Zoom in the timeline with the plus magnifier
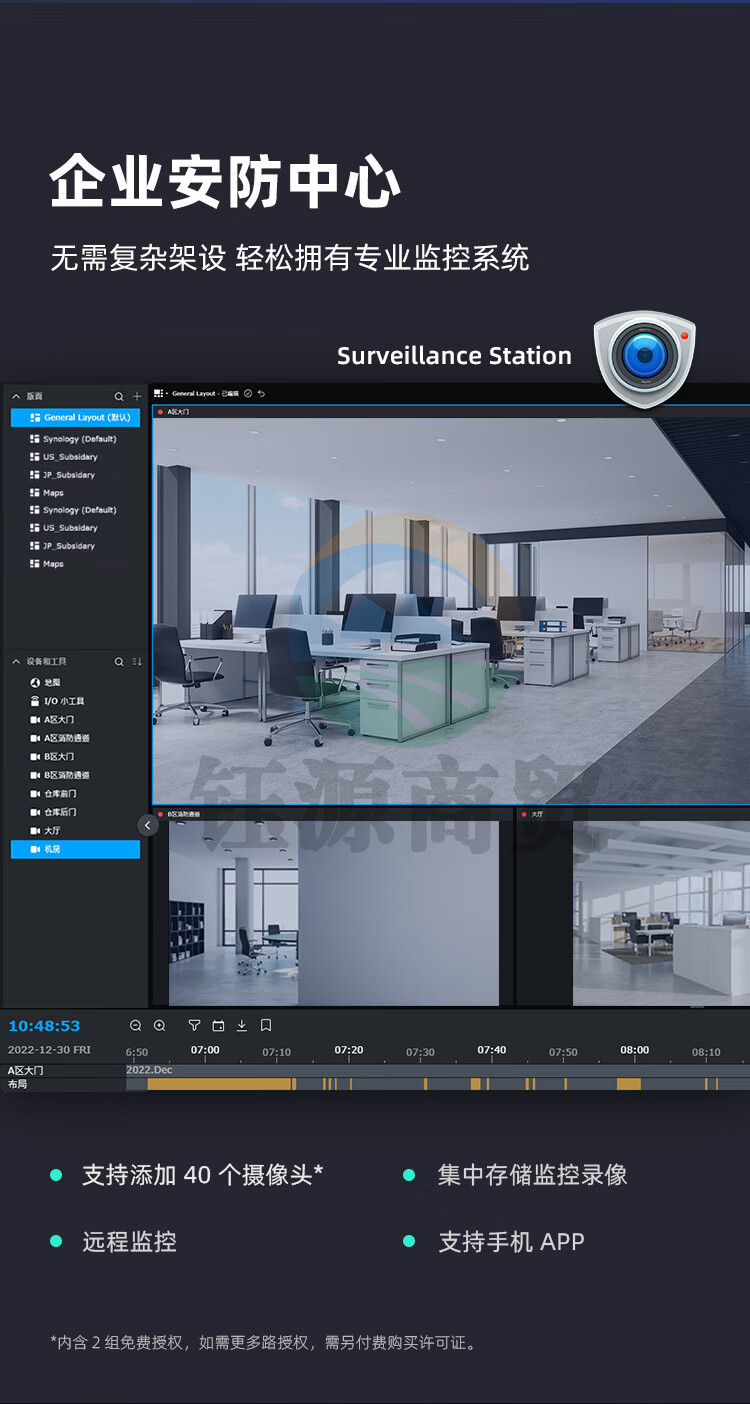Viewport: 750px width, 1404px height. tap(159, 1025)
